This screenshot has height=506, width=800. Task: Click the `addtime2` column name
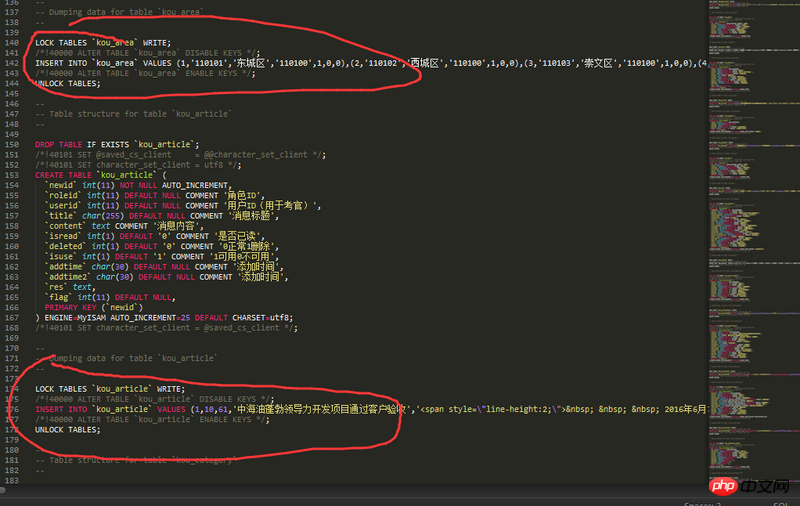[68, 277]
